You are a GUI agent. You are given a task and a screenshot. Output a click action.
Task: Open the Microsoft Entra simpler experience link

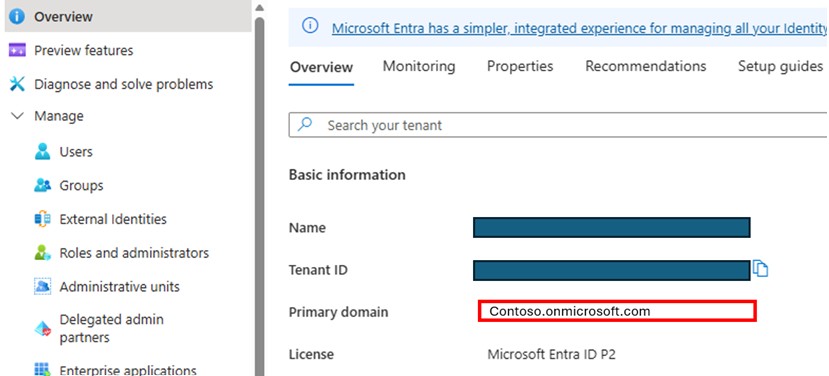click(x=580, y=28)
